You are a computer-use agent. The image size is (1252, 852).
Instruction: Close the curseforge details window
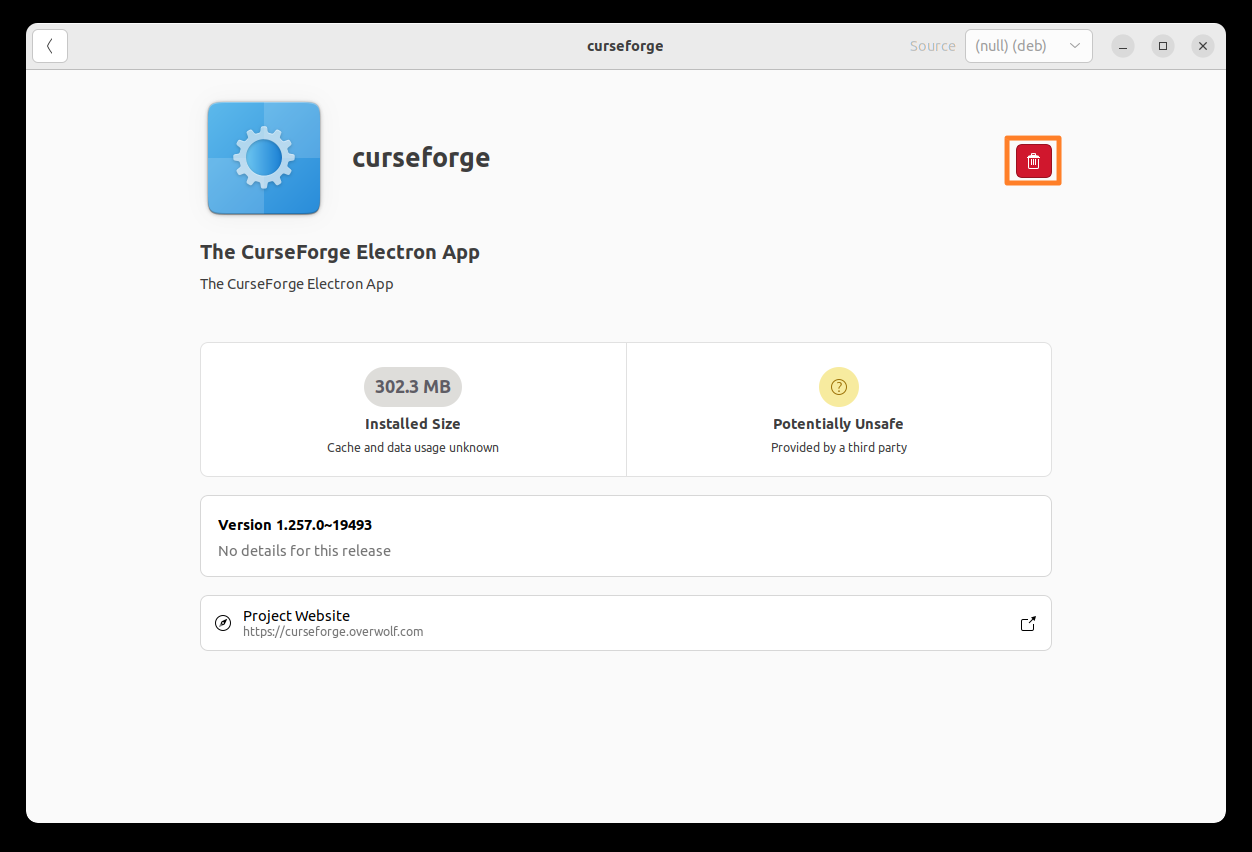click(1203, 46)
